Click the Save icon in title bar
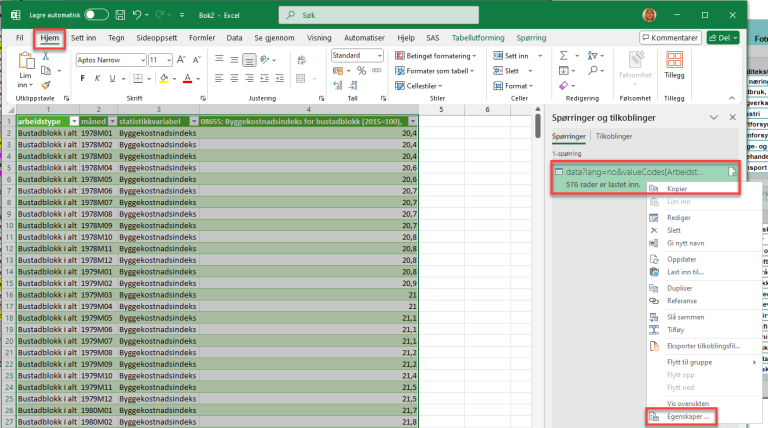The width and height of the screenshot is (768, 428). 119,15
